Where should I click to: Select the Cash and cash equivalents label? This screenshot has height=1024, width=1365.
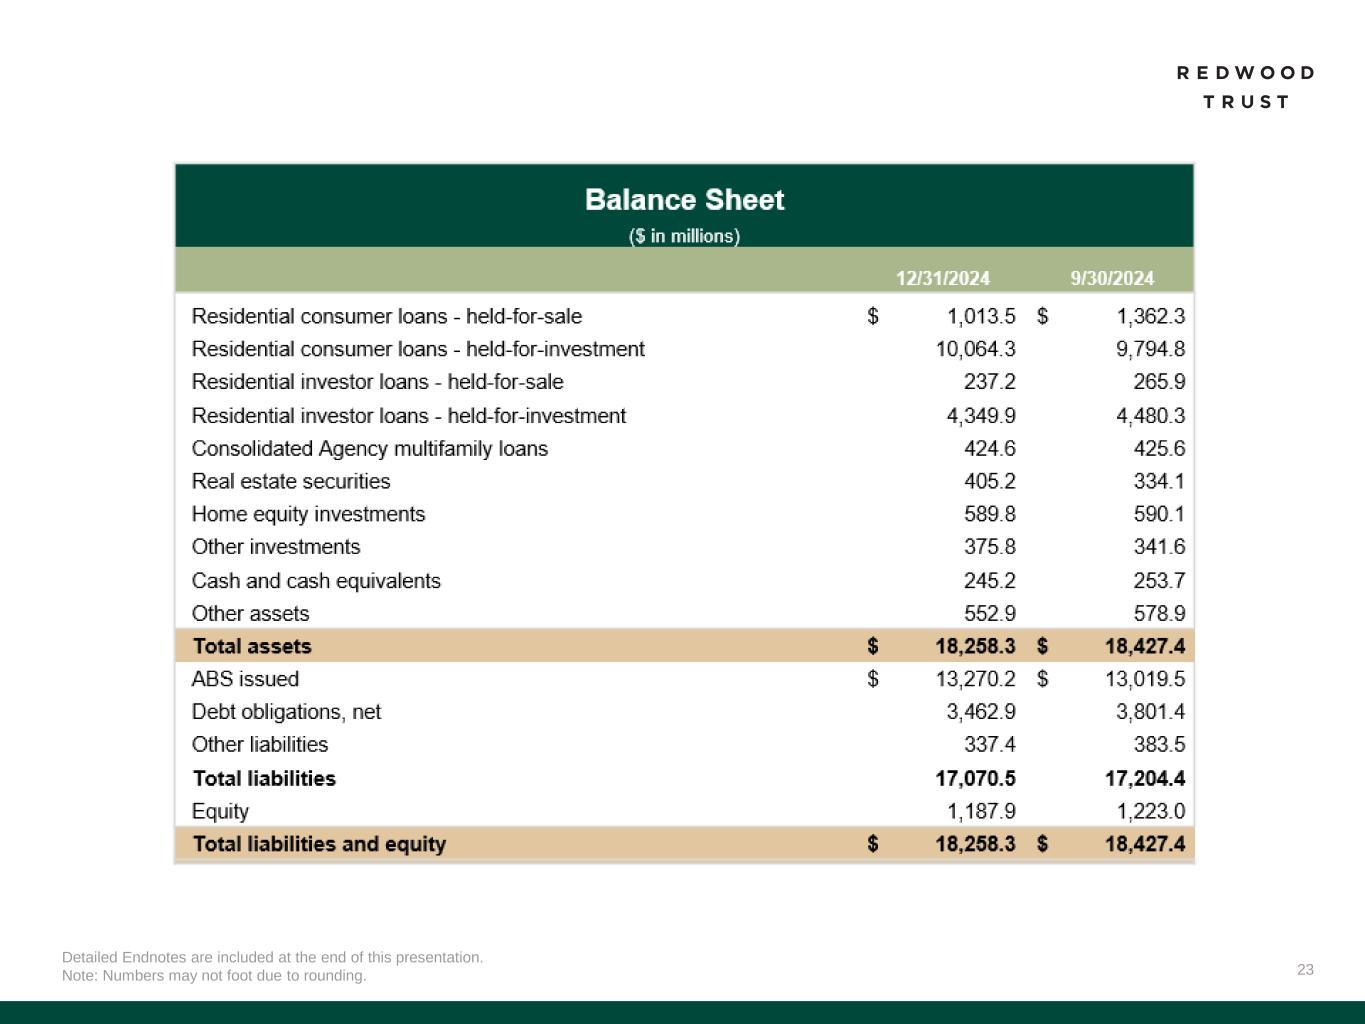coord(316,581)
